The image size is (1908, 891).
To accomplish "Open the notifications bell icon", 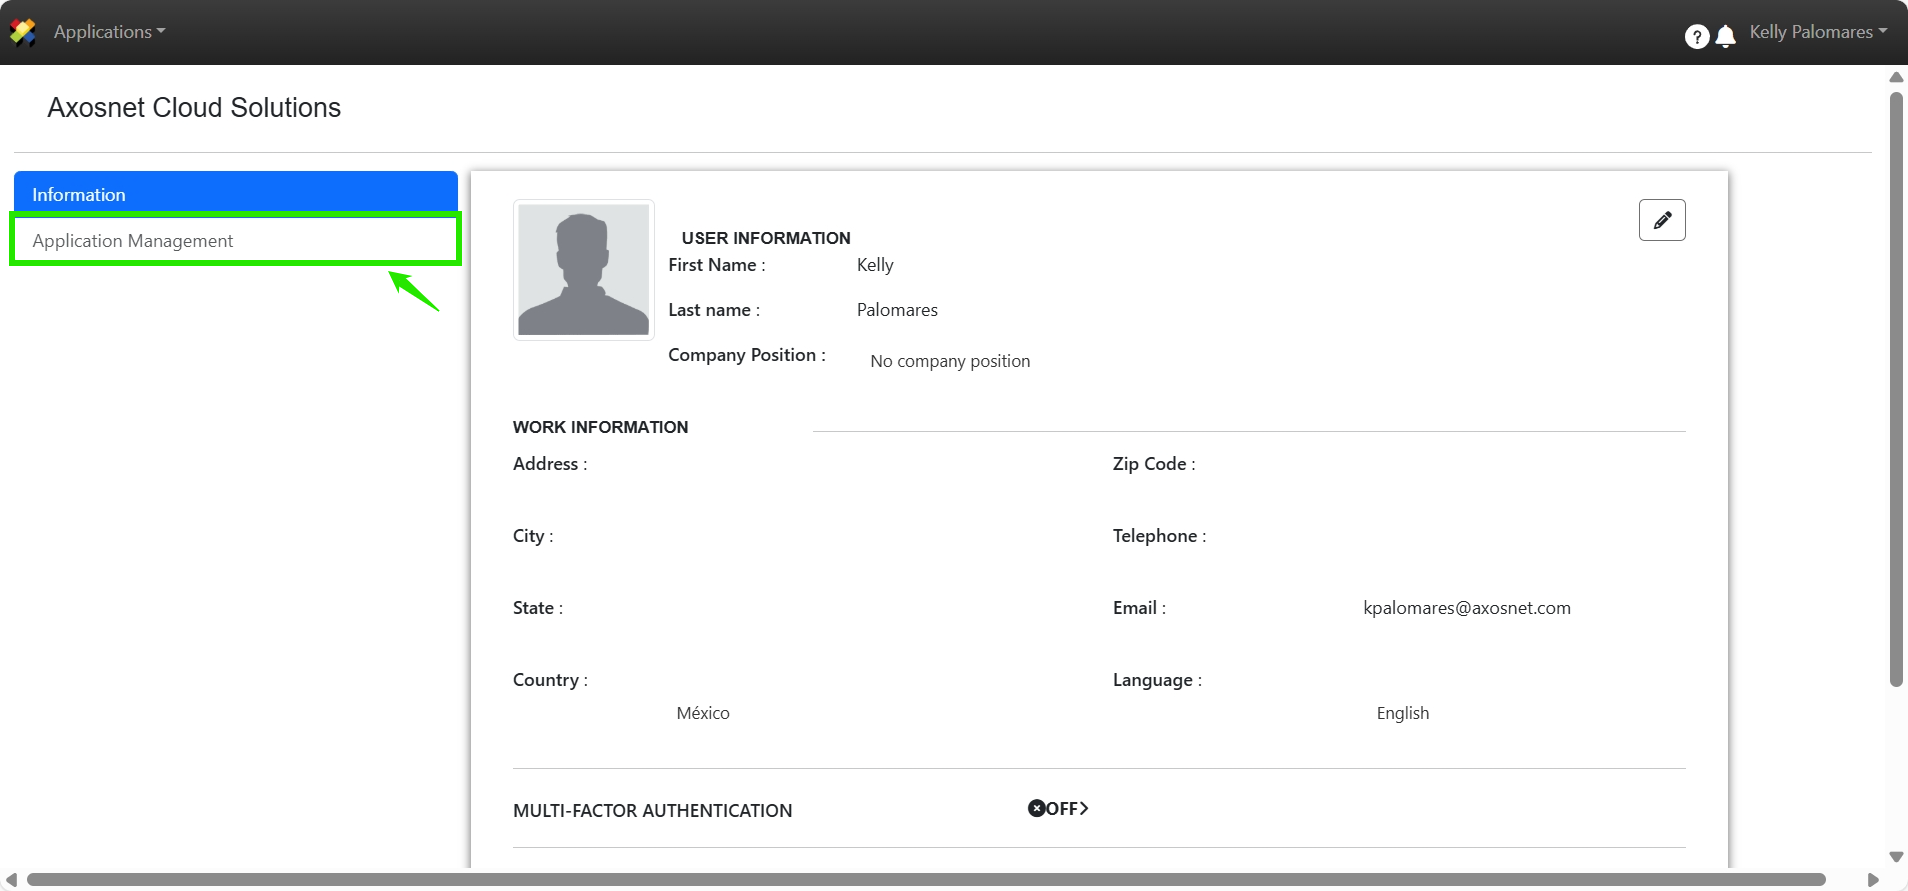I will pos(1725,37).
